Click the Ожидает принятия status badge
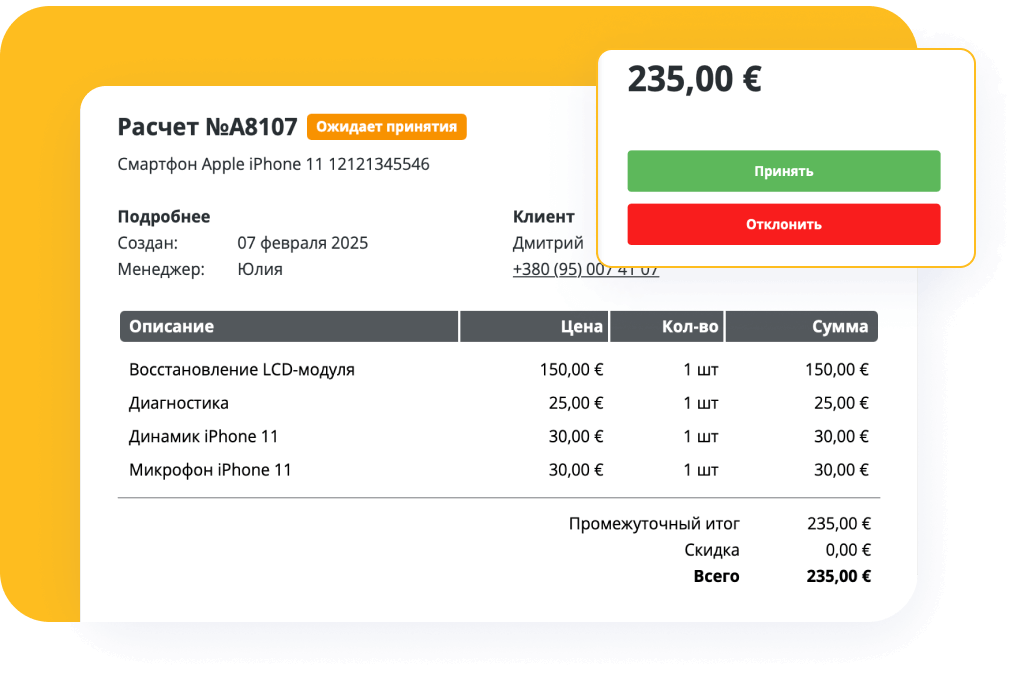Screen dimensions: 1036x694 click(386, 127)
